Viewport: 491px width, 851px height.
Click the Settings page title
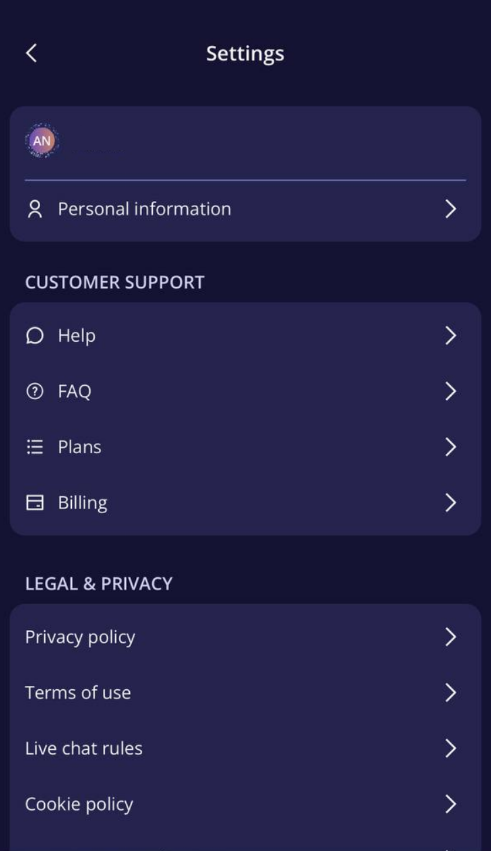(245, 54)
